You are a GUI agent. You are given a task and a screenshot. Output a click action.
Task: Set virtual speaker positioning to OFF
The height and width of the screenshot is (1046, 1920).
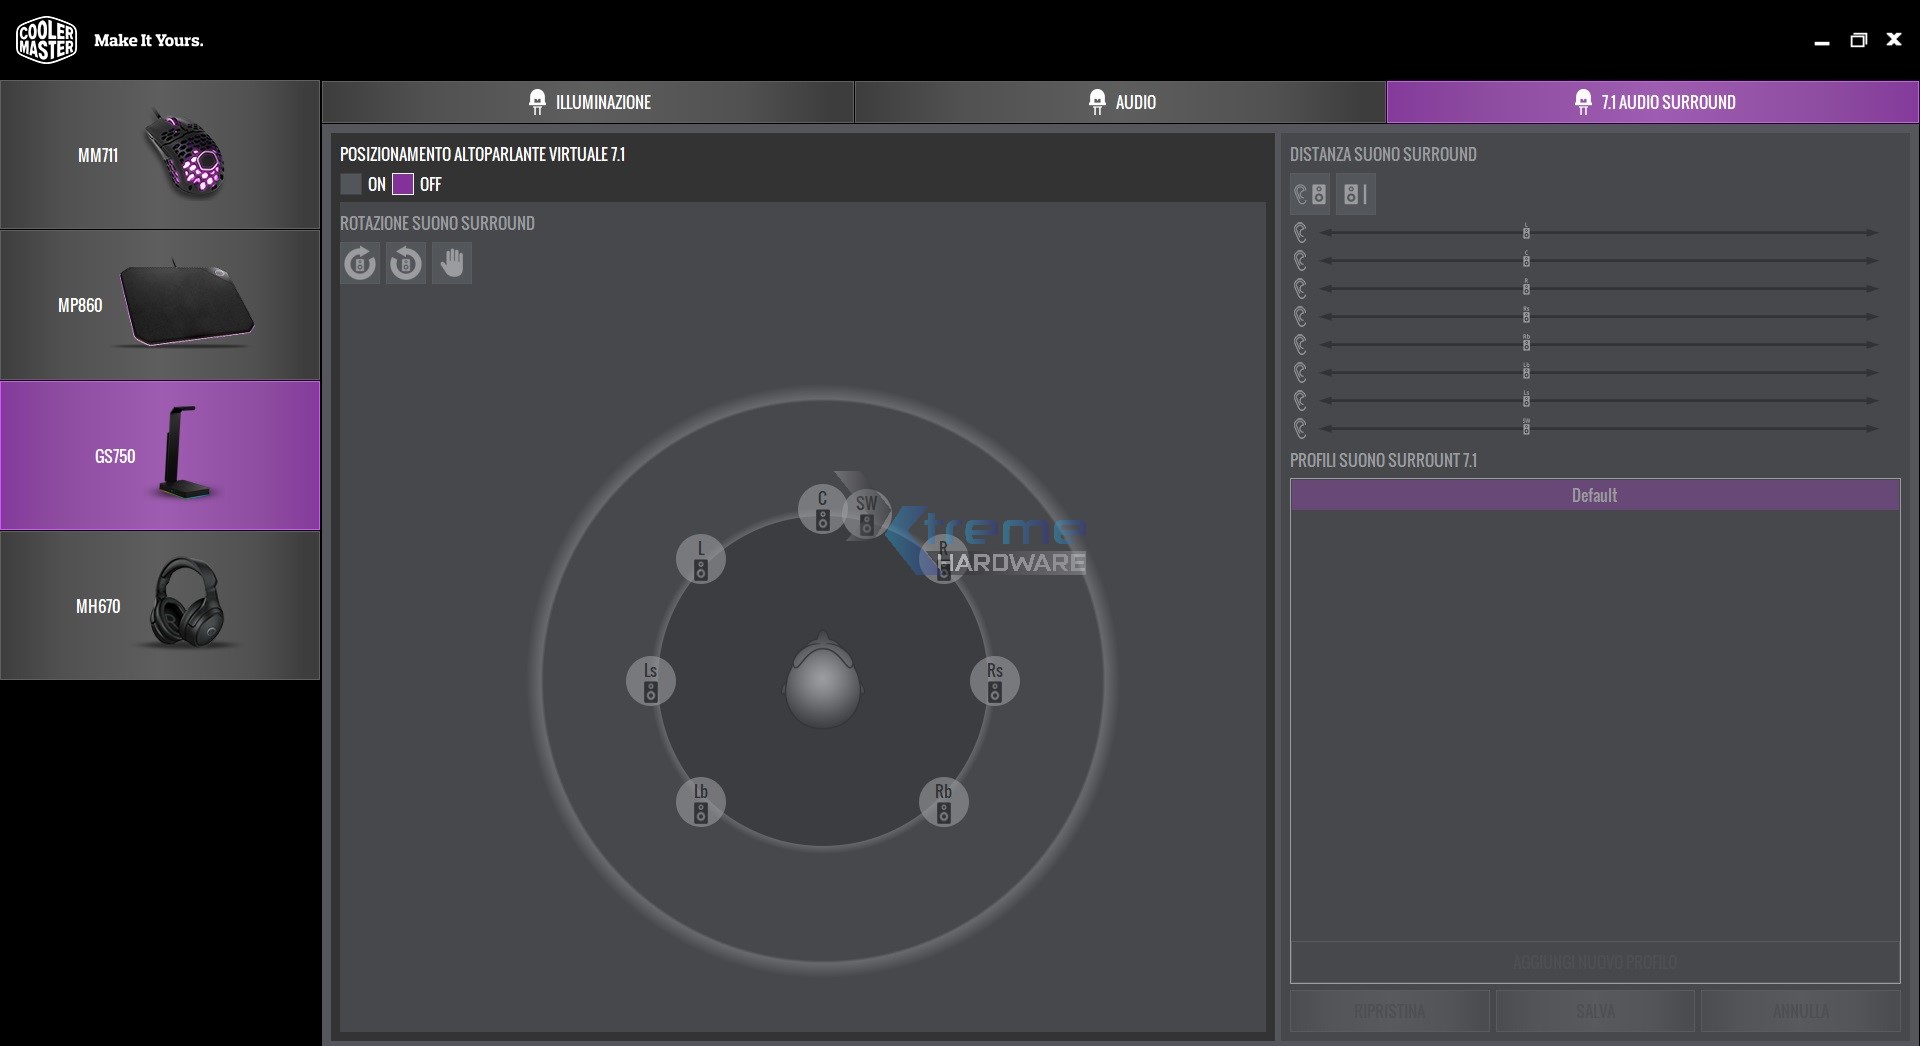pyautogui.click(x=403, y=184)
